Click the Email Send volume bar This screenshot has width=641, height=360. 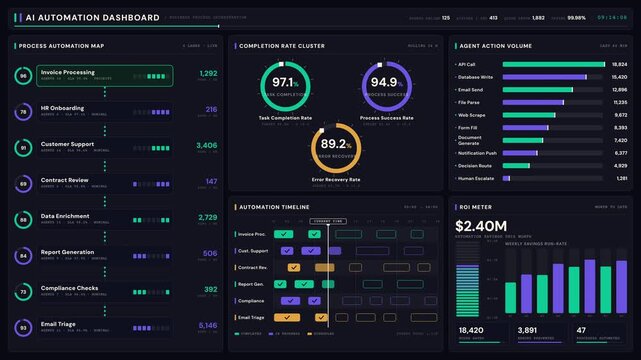[538, 90]
